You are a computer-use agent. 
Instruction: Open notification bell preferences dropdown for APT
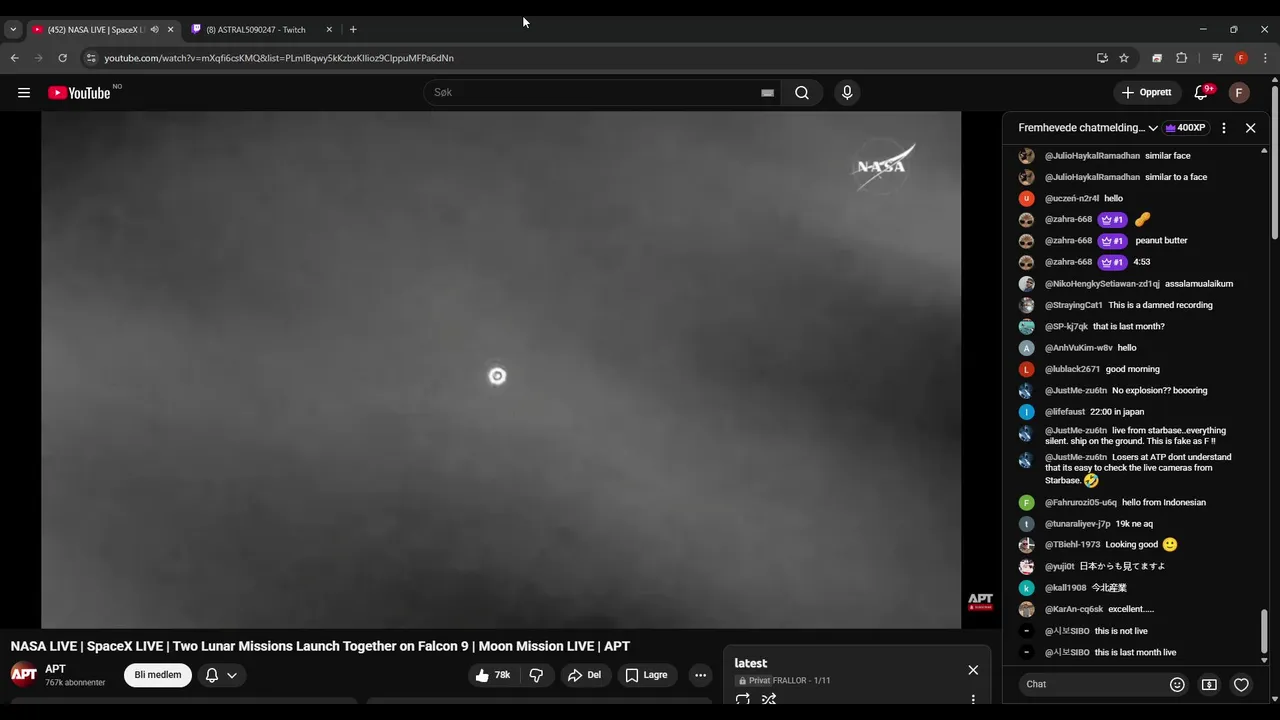[x=220, y=675]
